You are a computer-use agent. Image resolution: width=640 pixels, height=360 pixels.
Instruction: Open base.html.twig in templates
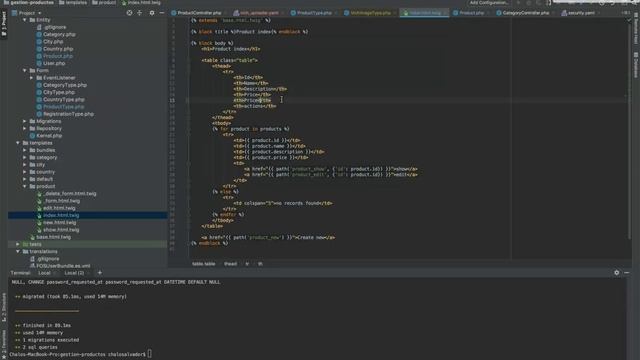[53, 237]
